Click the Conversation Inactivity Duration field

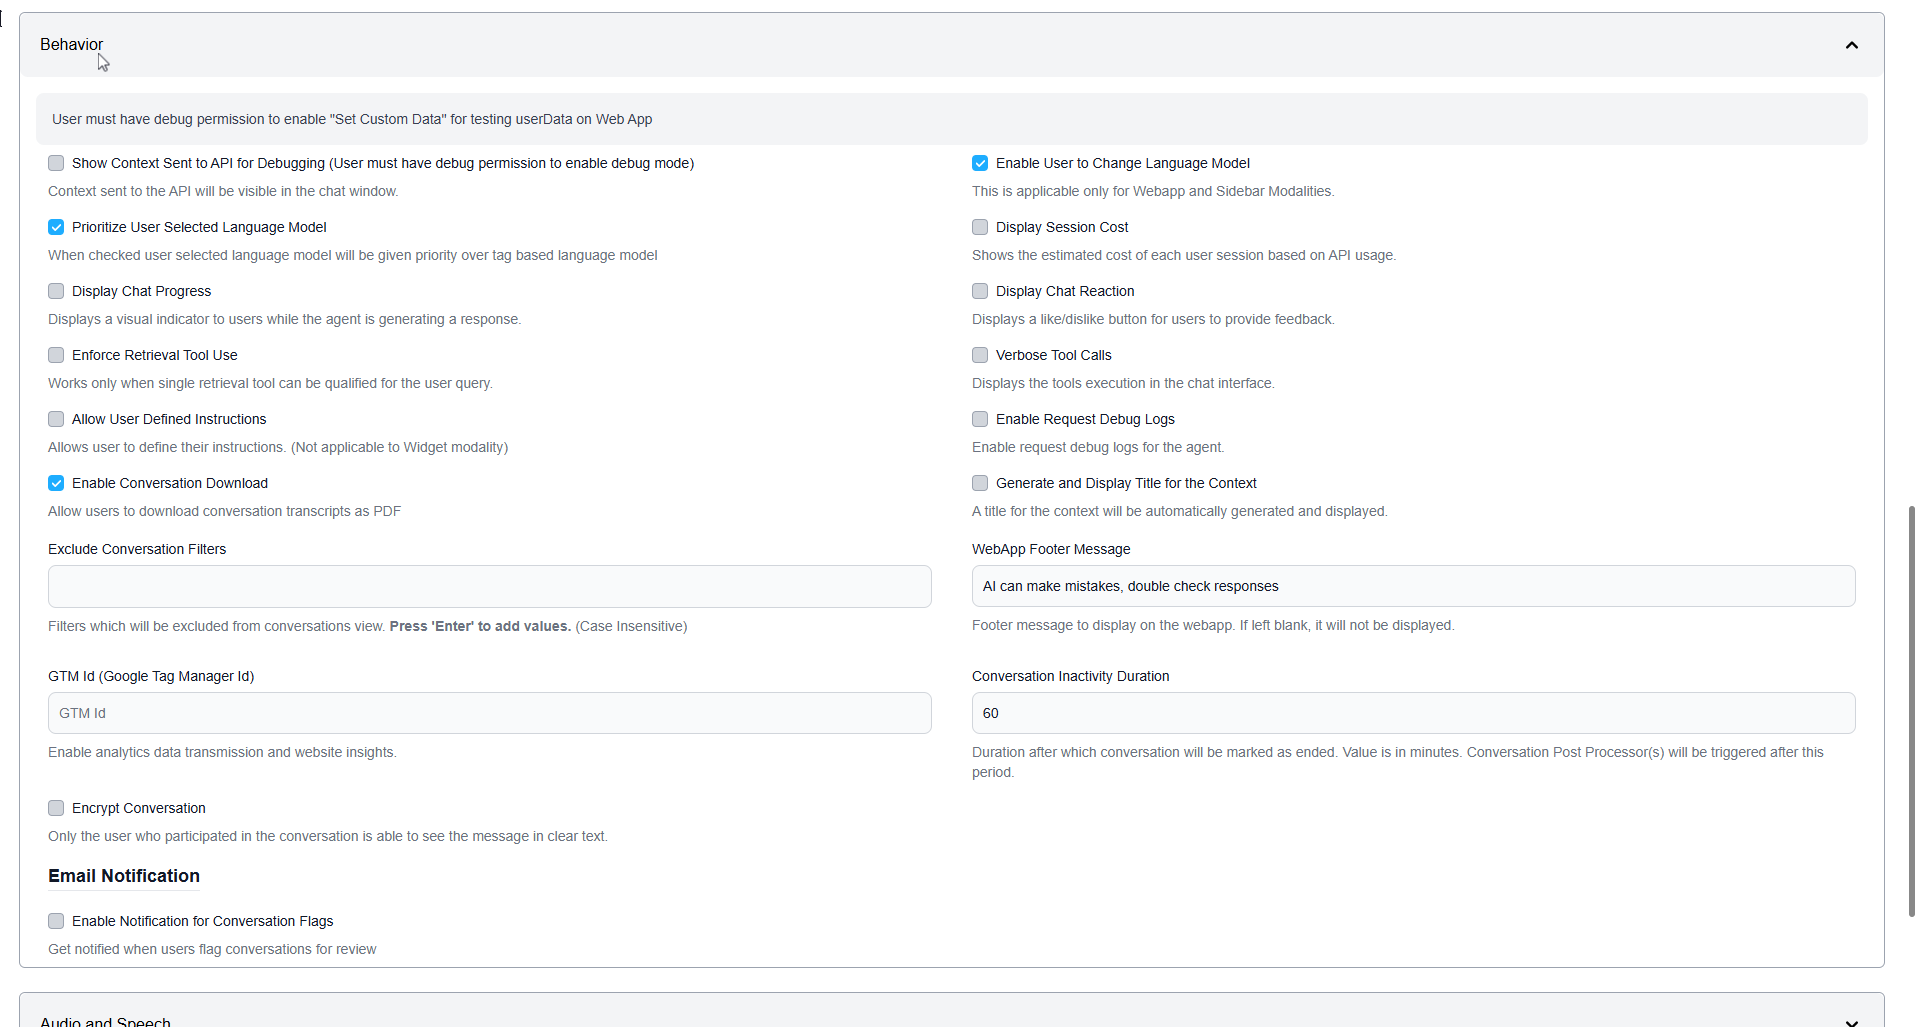pyautogui.click(x=1412, y=713)
